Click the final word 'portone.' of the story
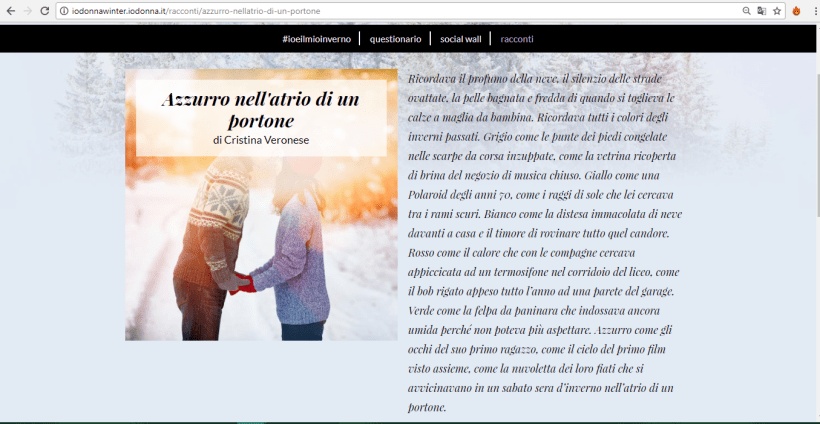Image resolution: width=820 pixels, height=424 pixels. coord(427,408)
